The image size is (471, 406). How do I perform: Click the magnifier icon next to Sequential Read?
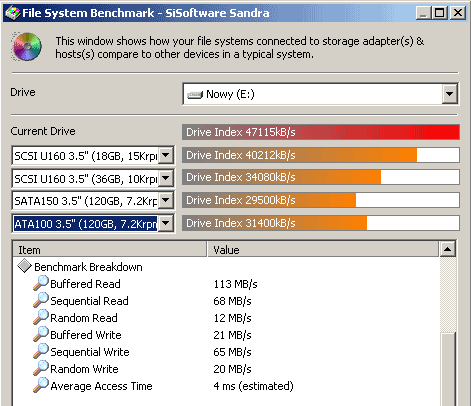point(41,300)
